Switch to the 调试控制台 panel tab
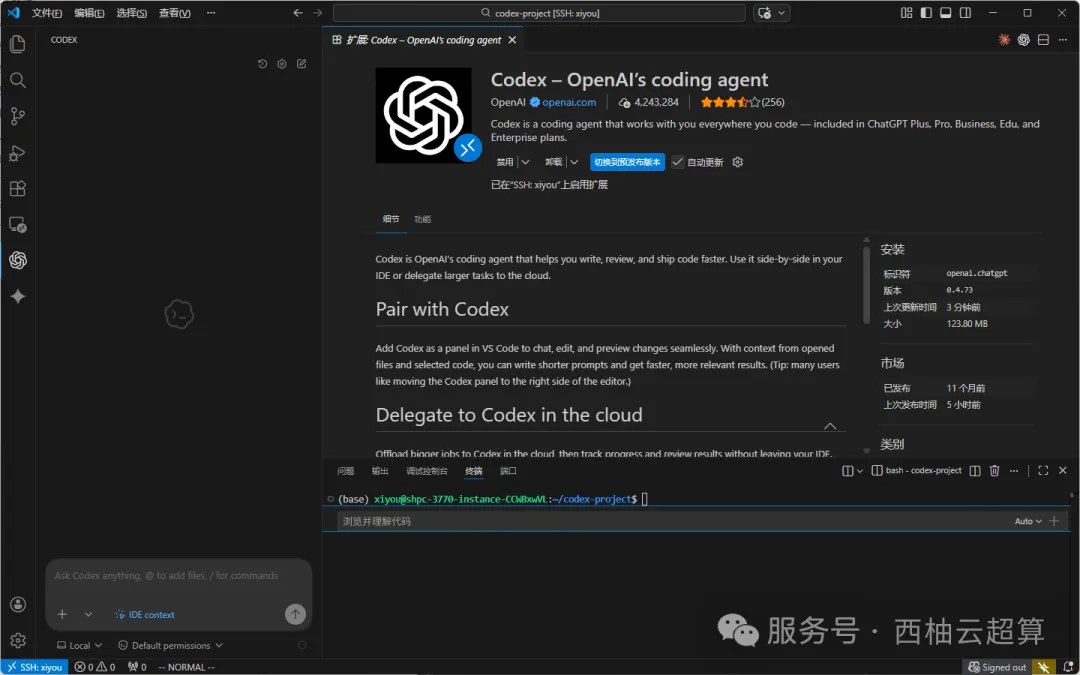 (x=427, y=471)
